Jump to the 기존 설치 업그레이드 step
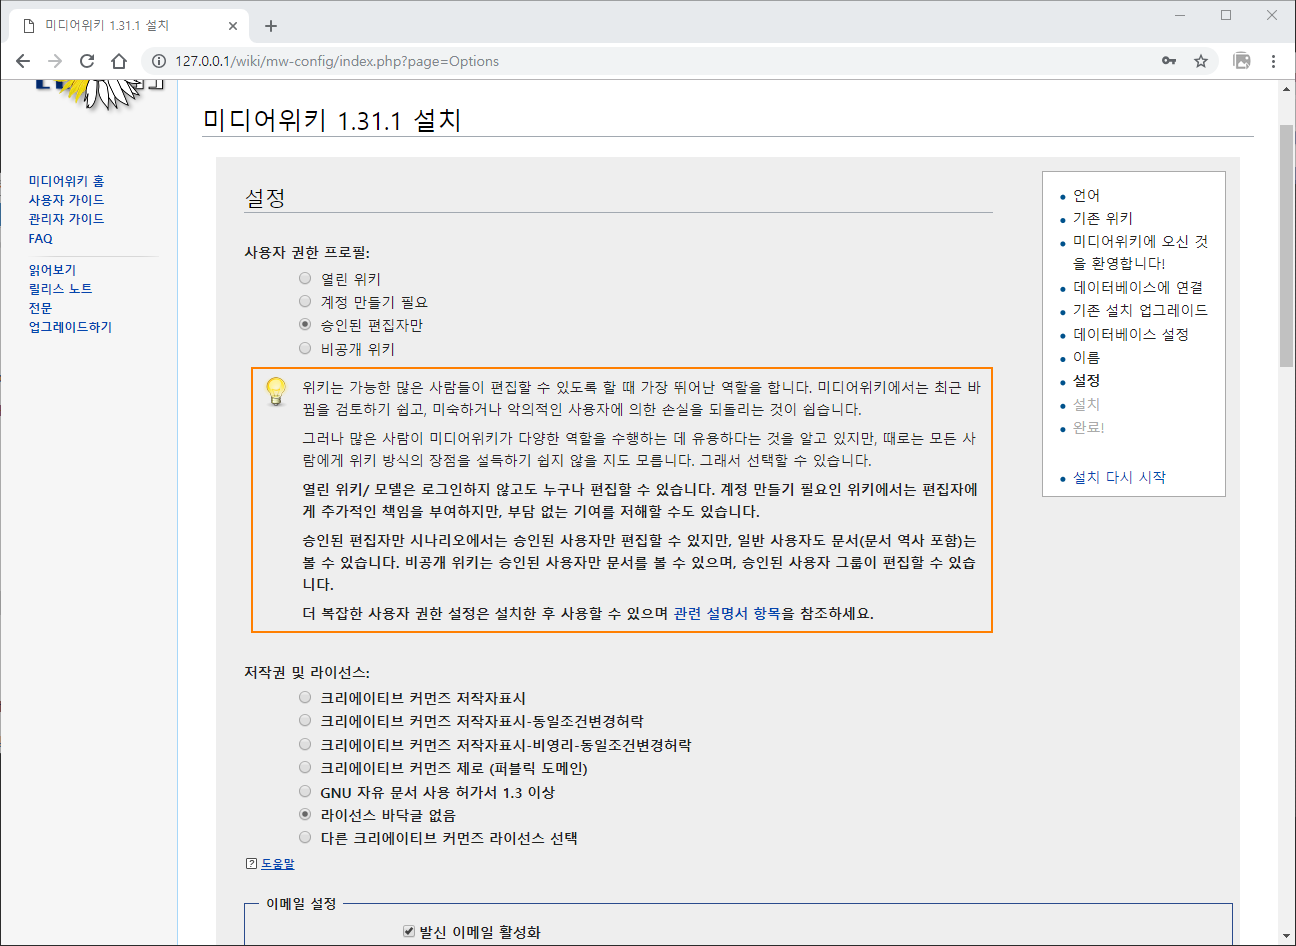This screenshot has height=946, width=1296. tap(1140, 310)
